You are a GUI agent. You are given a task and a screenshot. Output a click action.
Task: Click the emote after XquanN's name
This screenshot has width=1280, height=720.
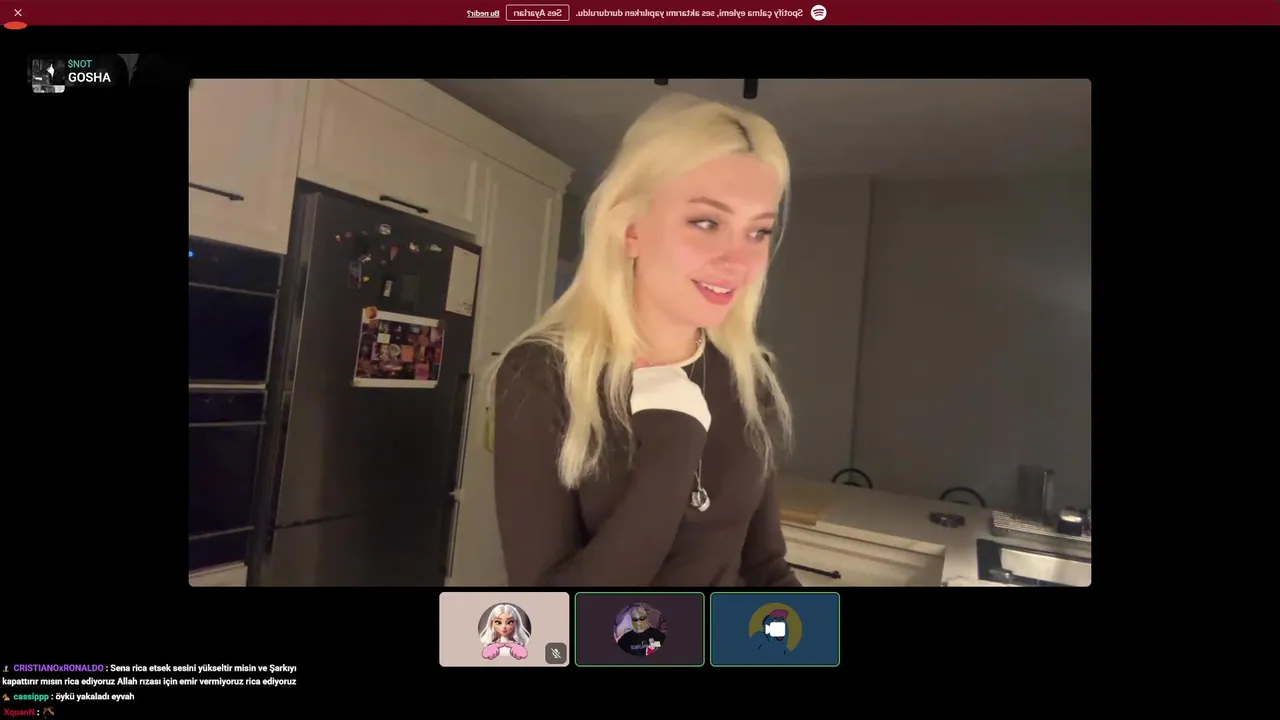(48, 712)
